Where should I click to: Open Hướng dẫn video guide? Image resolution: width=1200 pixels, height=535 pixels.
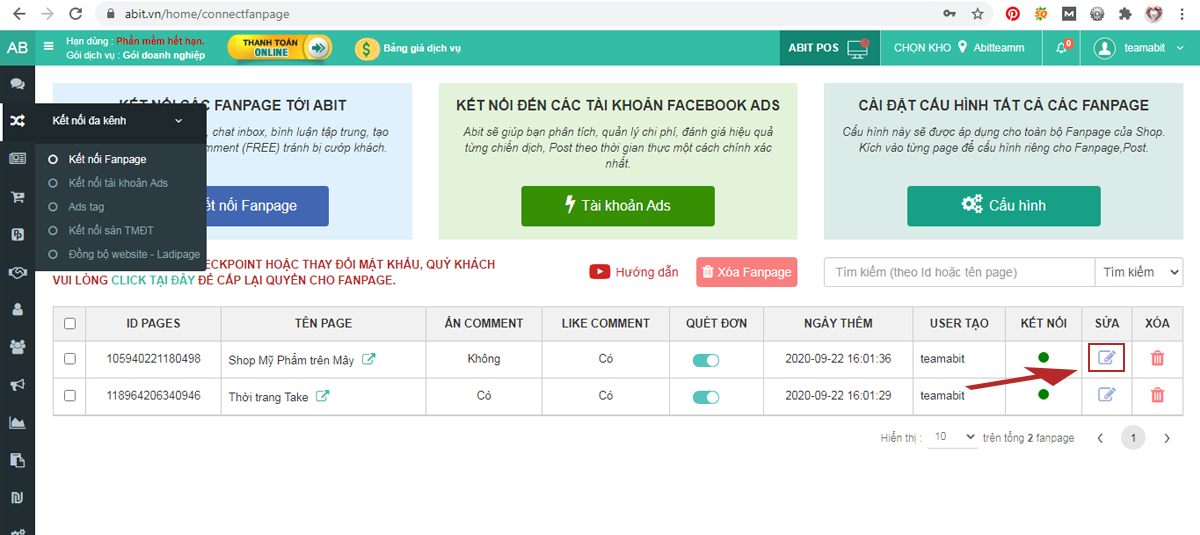tap(634, 272)
